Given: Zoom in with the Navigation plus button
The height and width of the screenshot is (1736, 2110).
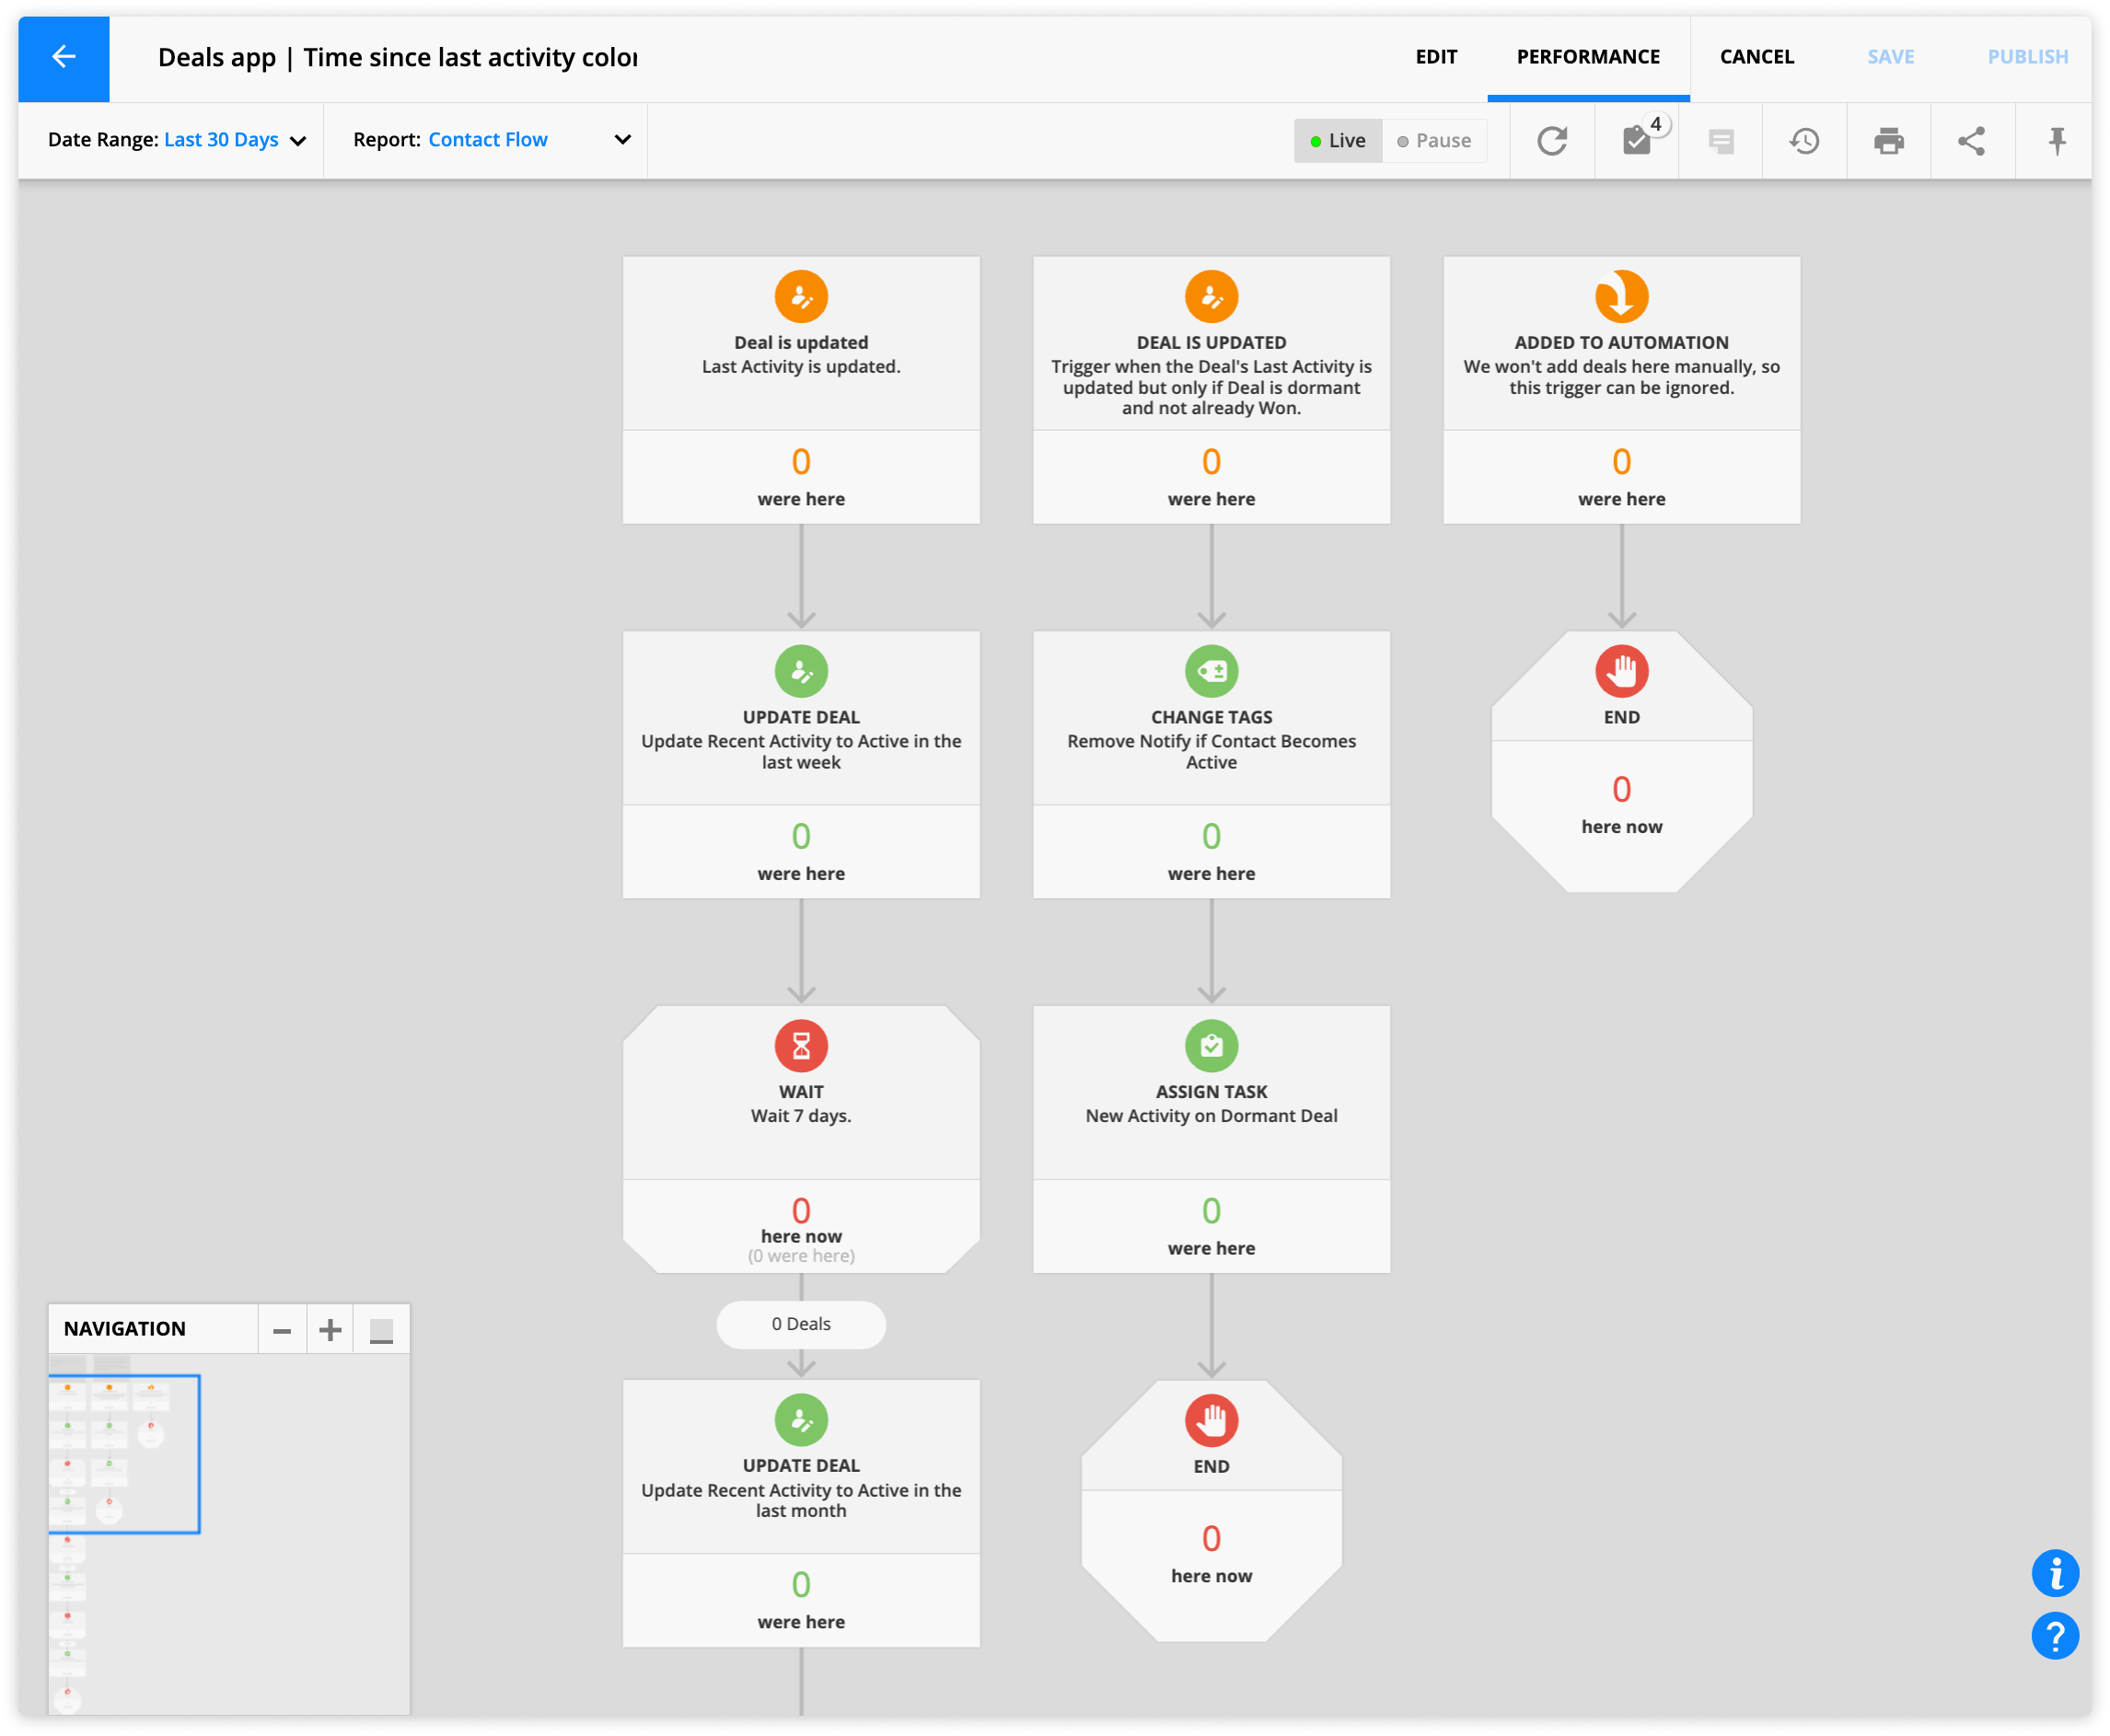Looking at the screenshot, I should click(330, 1330).
